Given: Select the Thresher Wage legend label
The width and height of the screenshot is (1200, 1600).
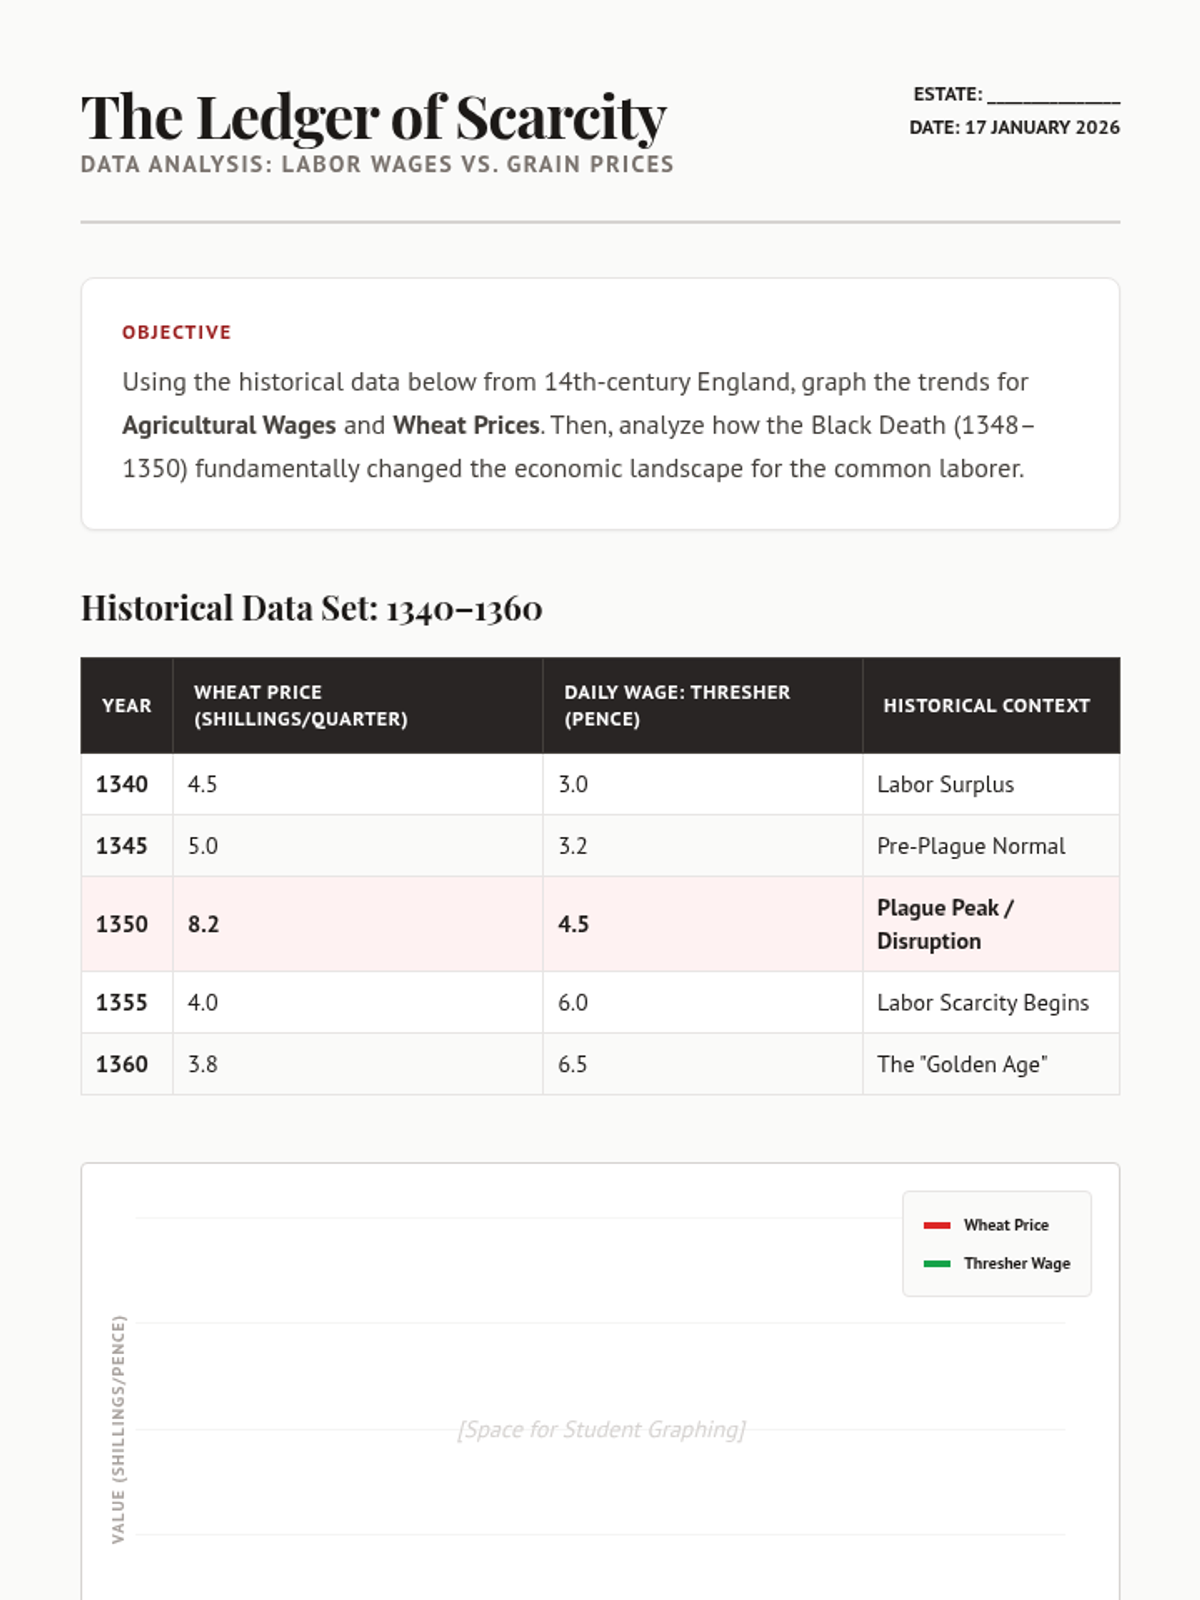Looking at the screenshot, I should pos(1016,1264).
